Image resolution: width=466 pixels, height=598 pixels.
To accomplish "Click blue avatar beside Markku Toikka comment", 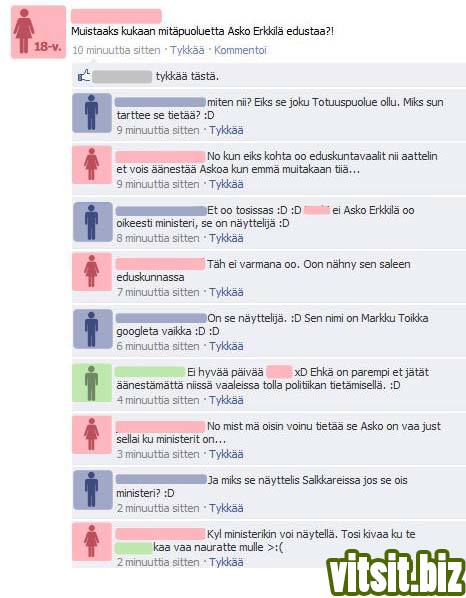I will click(x=92, y=329).
